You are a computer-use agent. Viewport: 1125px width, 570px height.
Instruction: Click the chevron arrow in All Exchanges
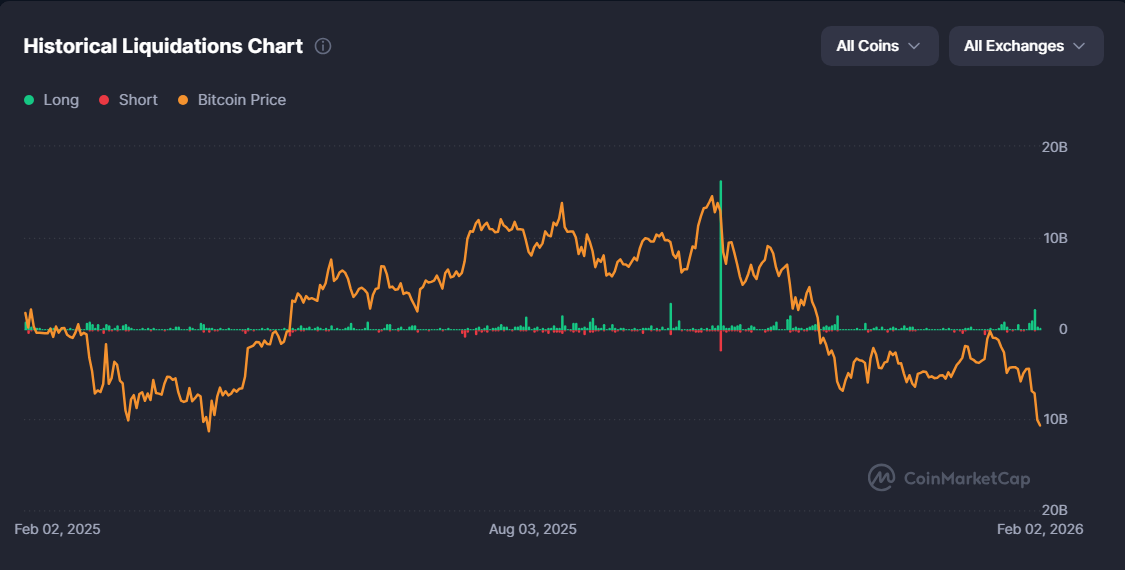coord(1079,46)
